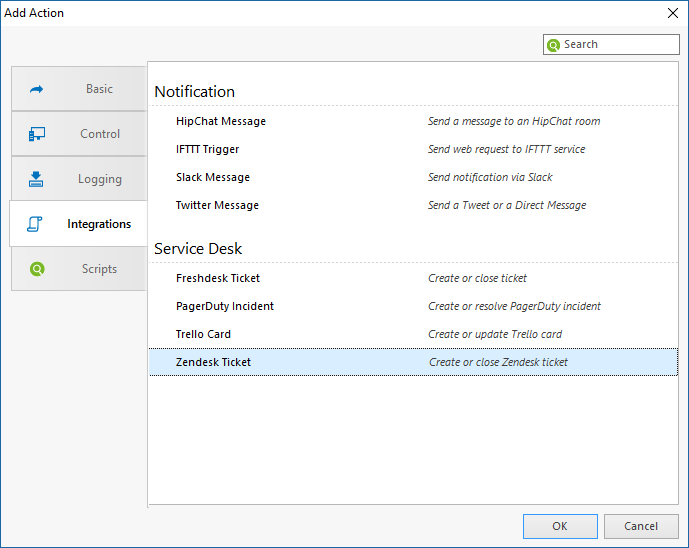Go to the Scripts tab
The height and width of the screenshot is (548, 689).
(x=79, y=269)
